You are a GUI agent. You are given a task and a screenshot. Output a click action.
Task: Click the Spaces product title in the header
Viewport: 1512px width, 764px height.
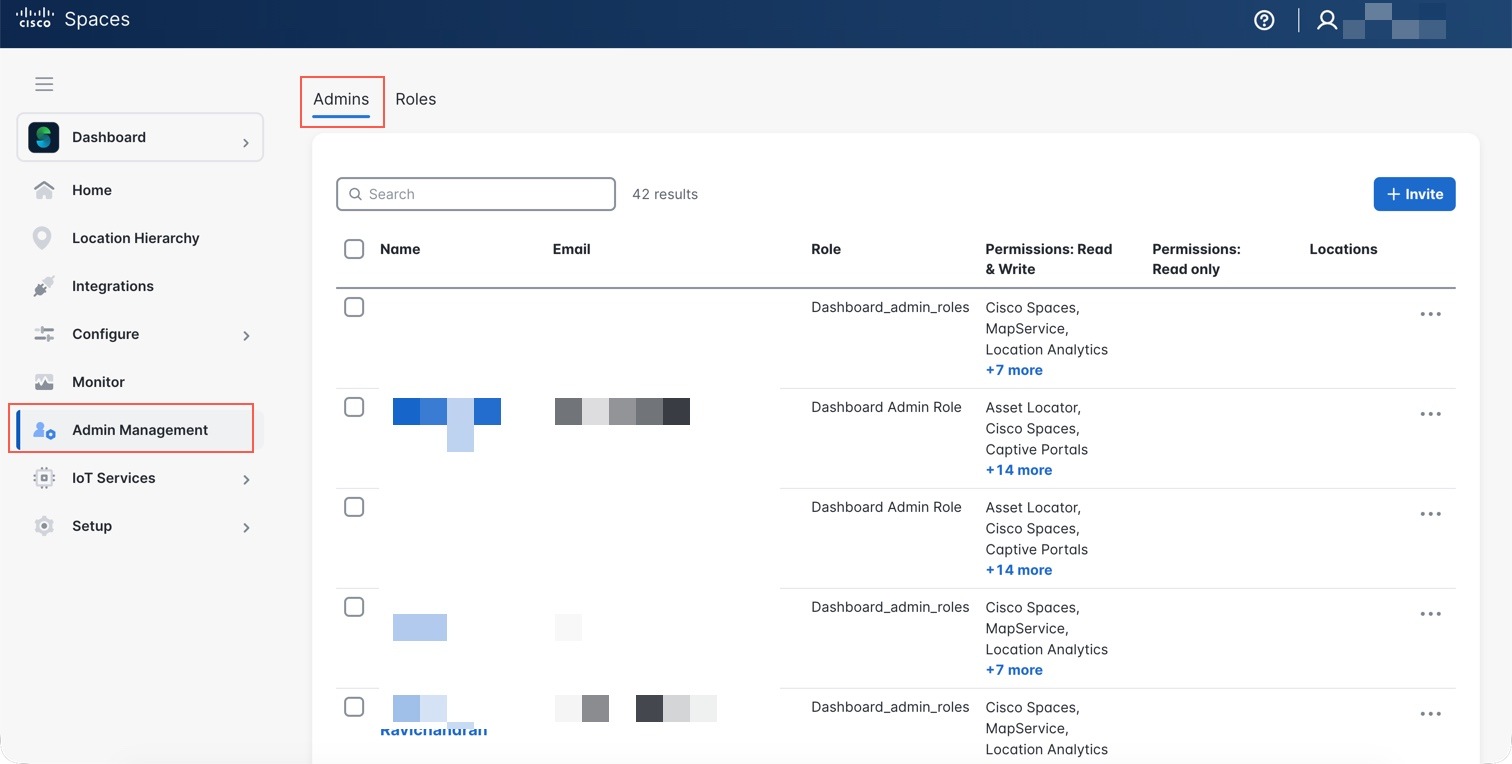(x=97, y=19)
